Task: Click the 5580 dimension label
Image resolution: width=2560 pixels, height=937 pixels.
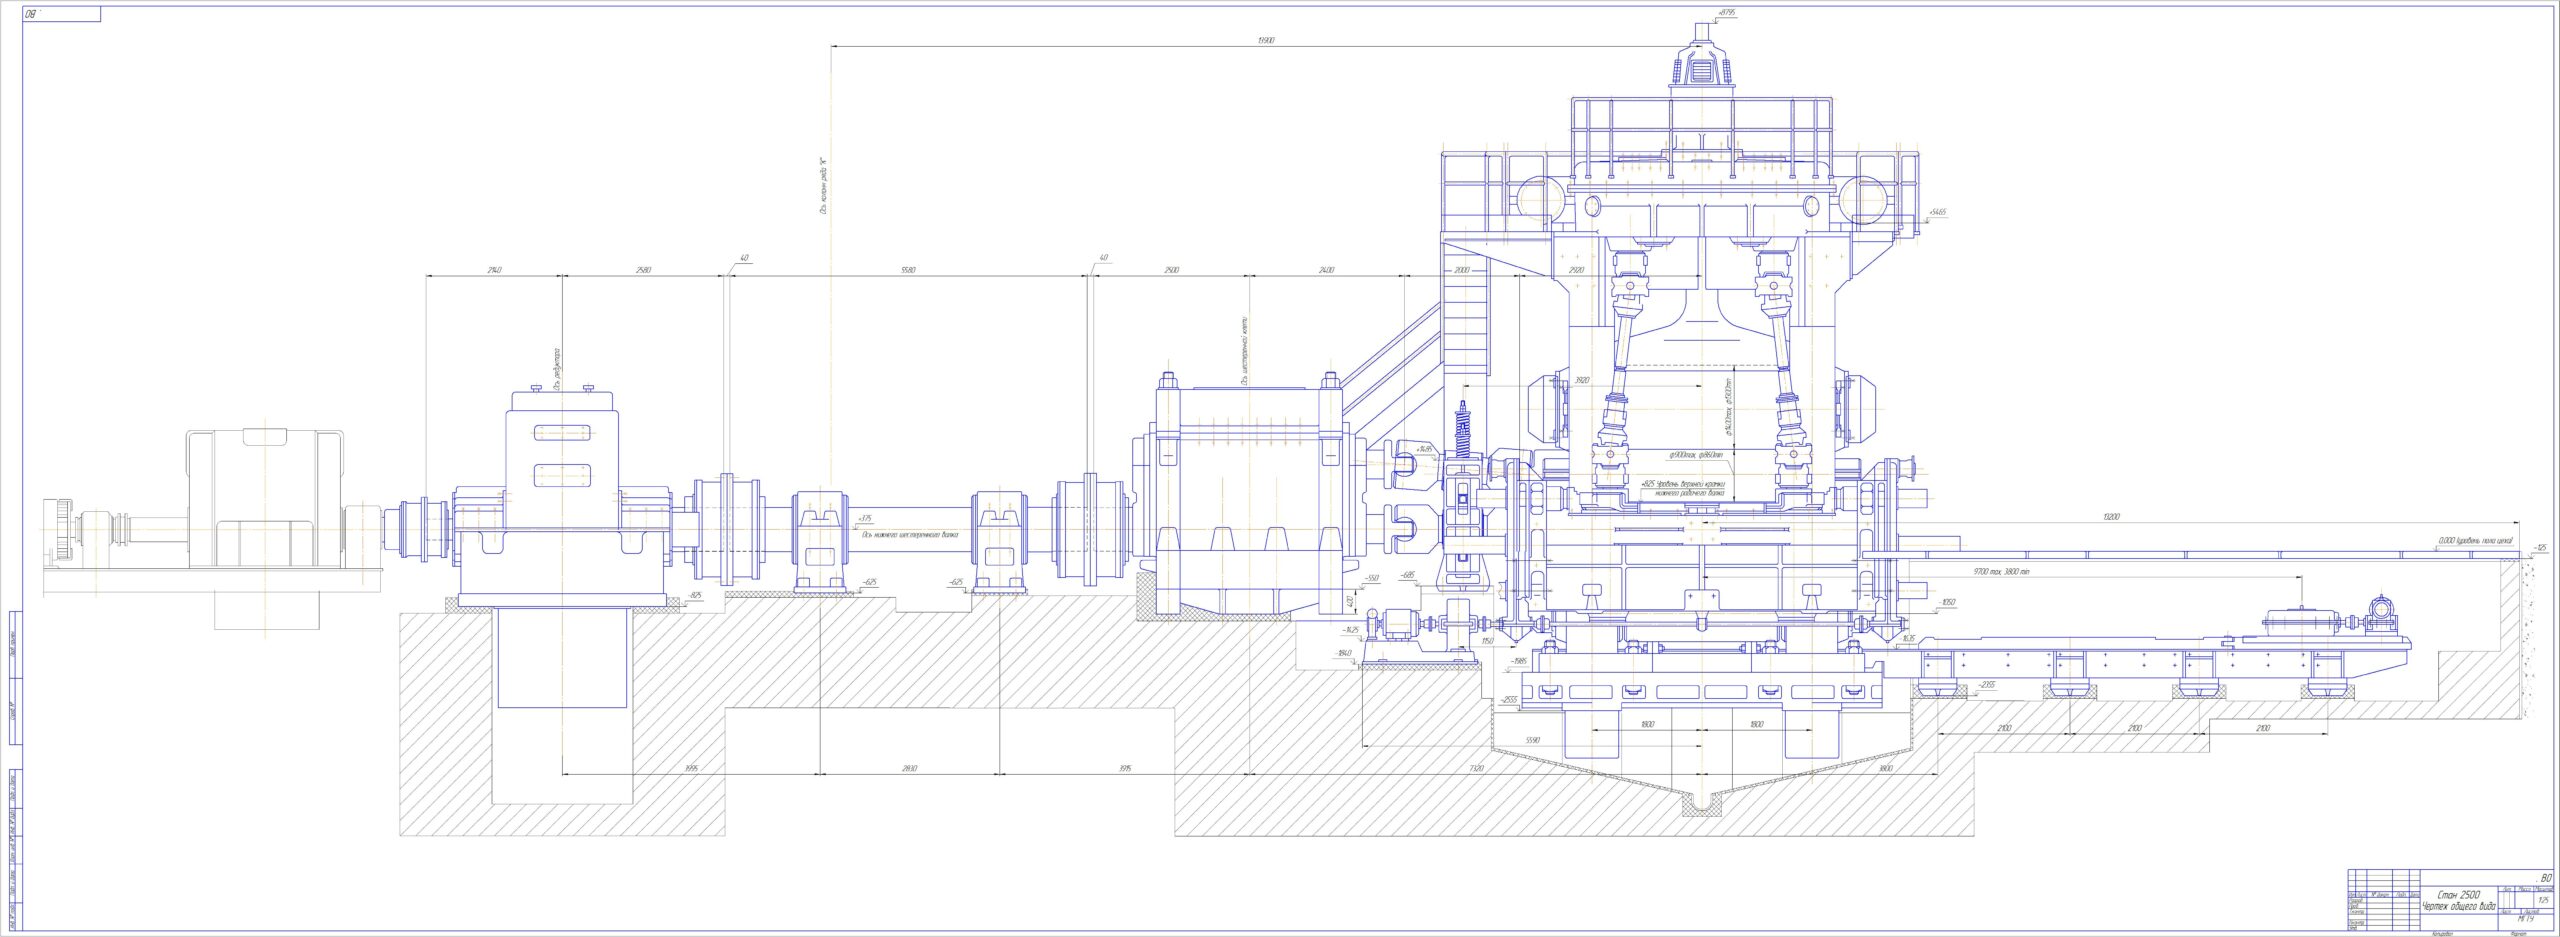Action: [x=908, y=270]
